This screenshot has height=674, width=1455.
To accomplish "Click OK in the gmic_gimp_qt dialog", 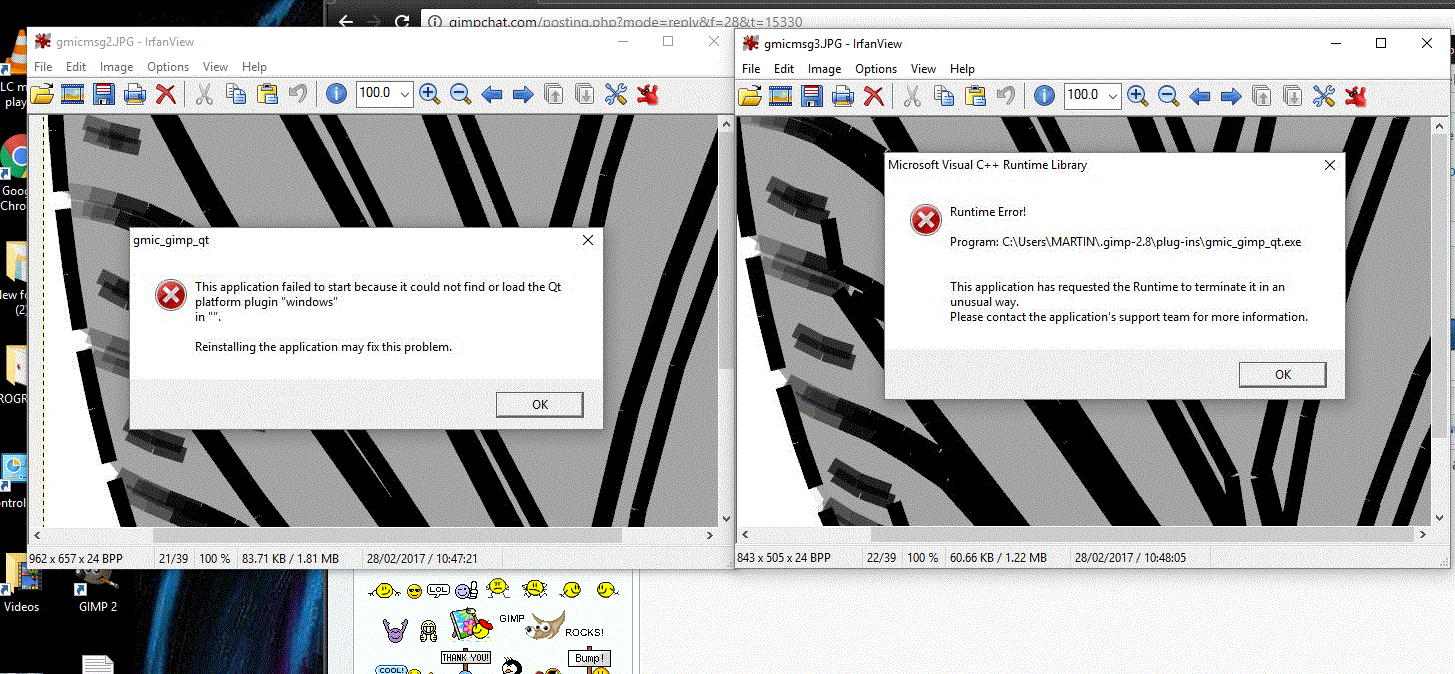I will point(540,404).
